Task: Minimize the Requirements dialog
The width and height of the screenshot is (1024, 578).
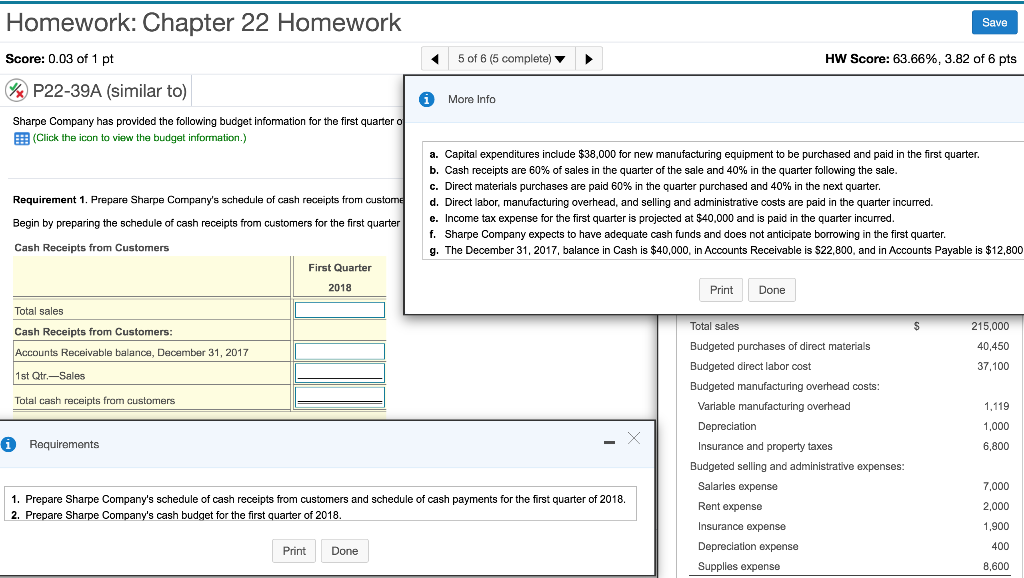Action: pos(609,443)
